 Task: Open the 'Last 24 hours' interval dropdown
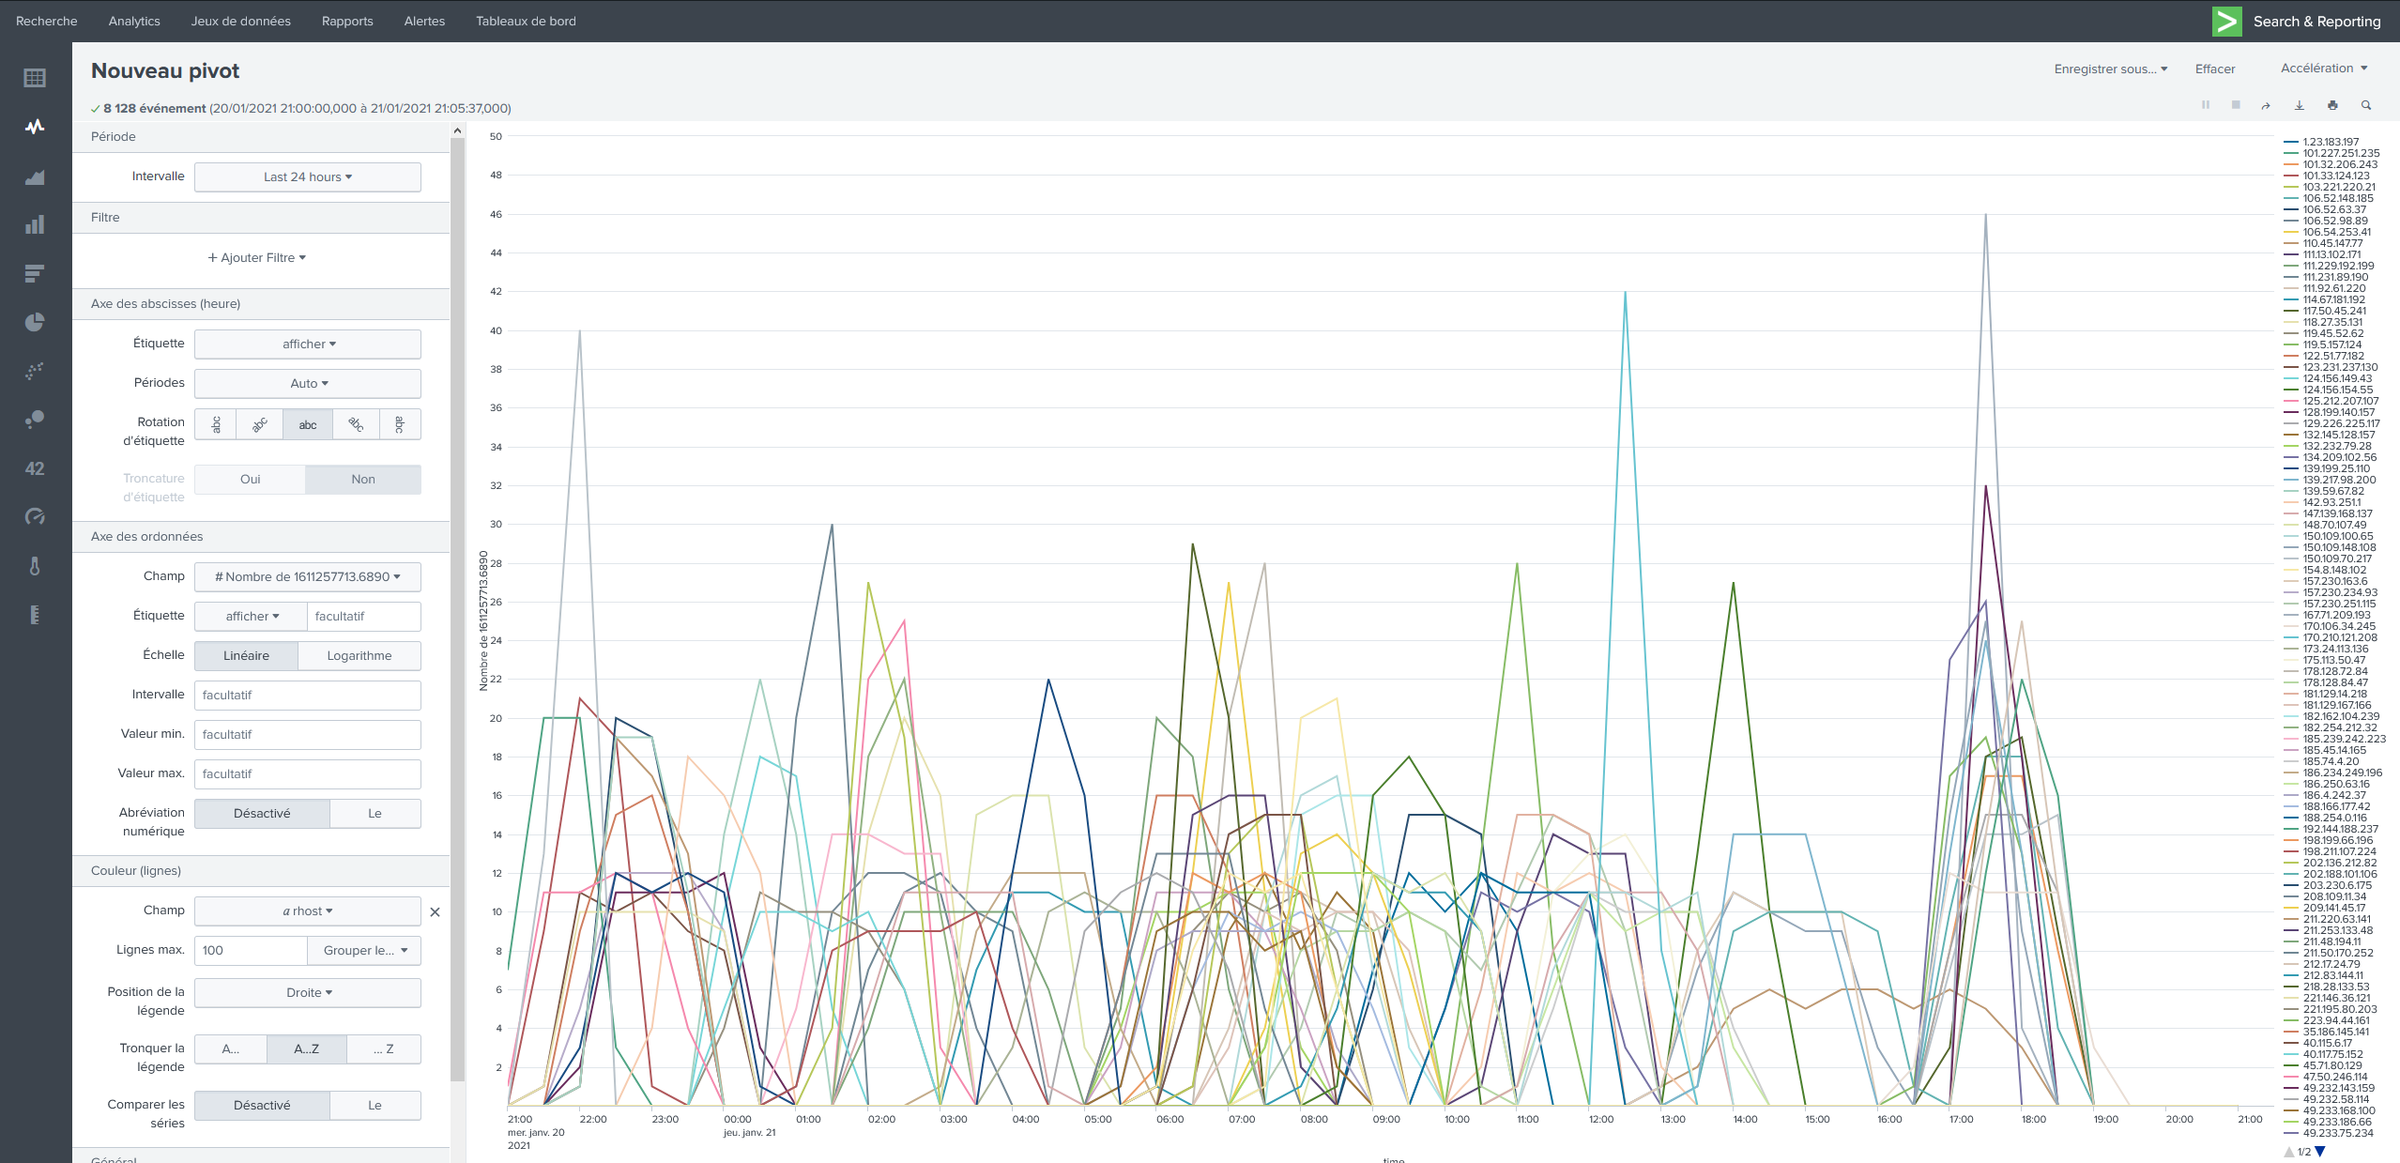coord(307,177)
